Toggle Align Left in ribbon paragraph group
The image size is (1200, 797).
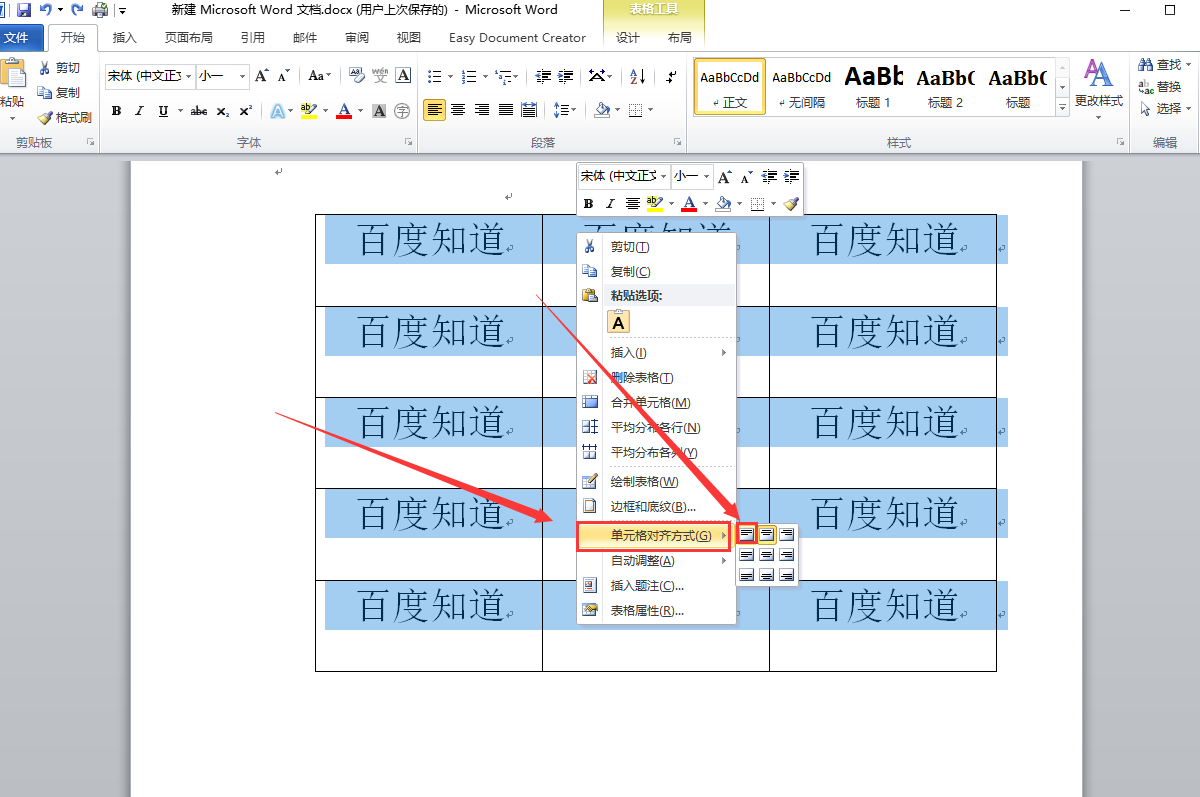(434, 110)
